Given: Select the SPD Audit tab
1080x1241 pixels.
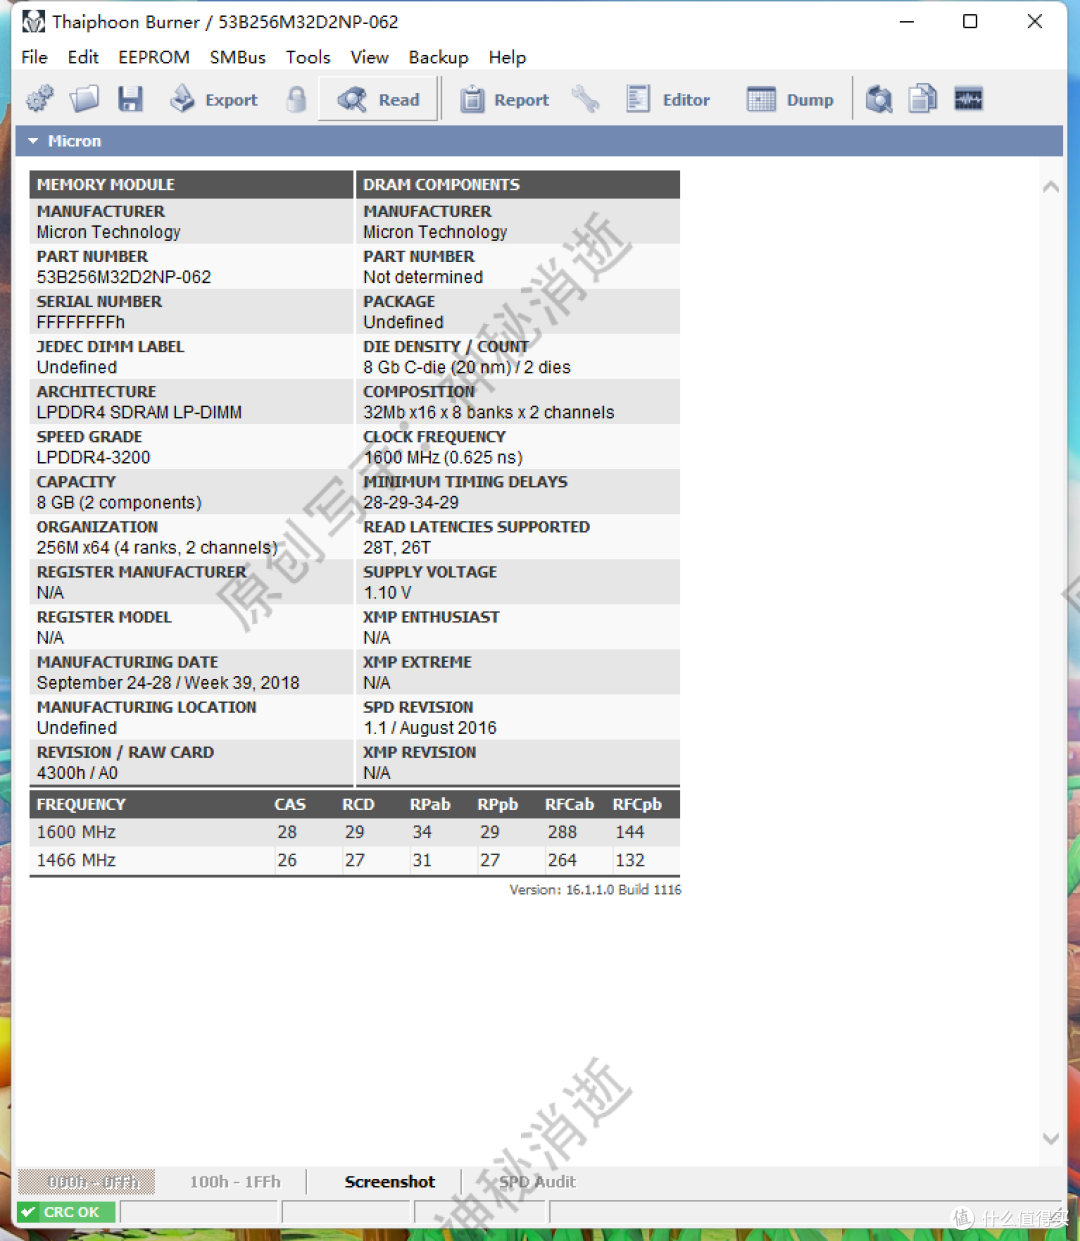Looking at the screenshot, I should (x=537, y=1182).
